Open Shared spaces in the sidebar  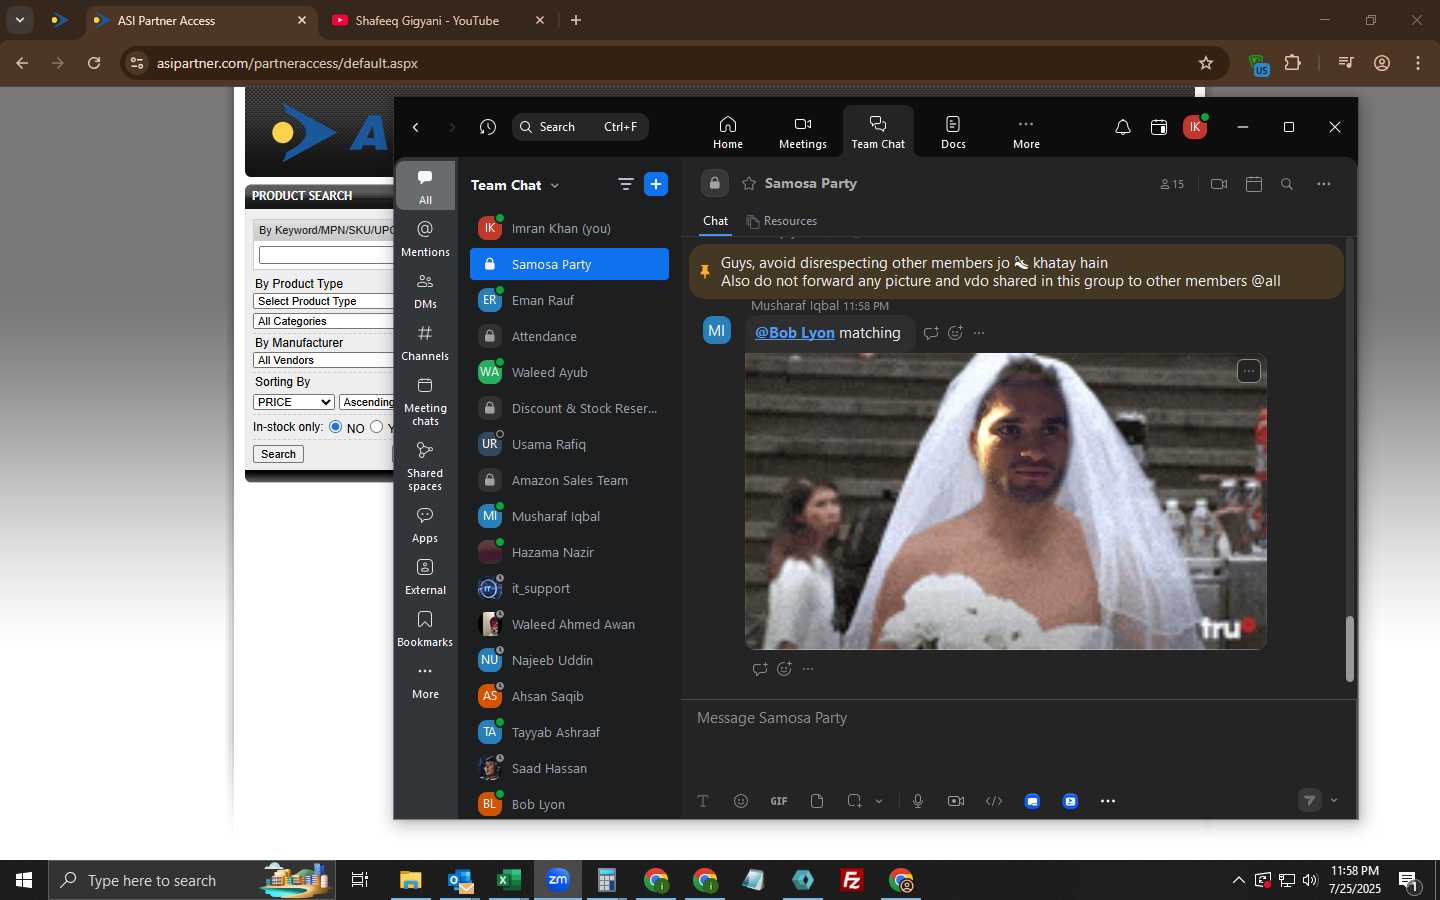coord(425,466)
